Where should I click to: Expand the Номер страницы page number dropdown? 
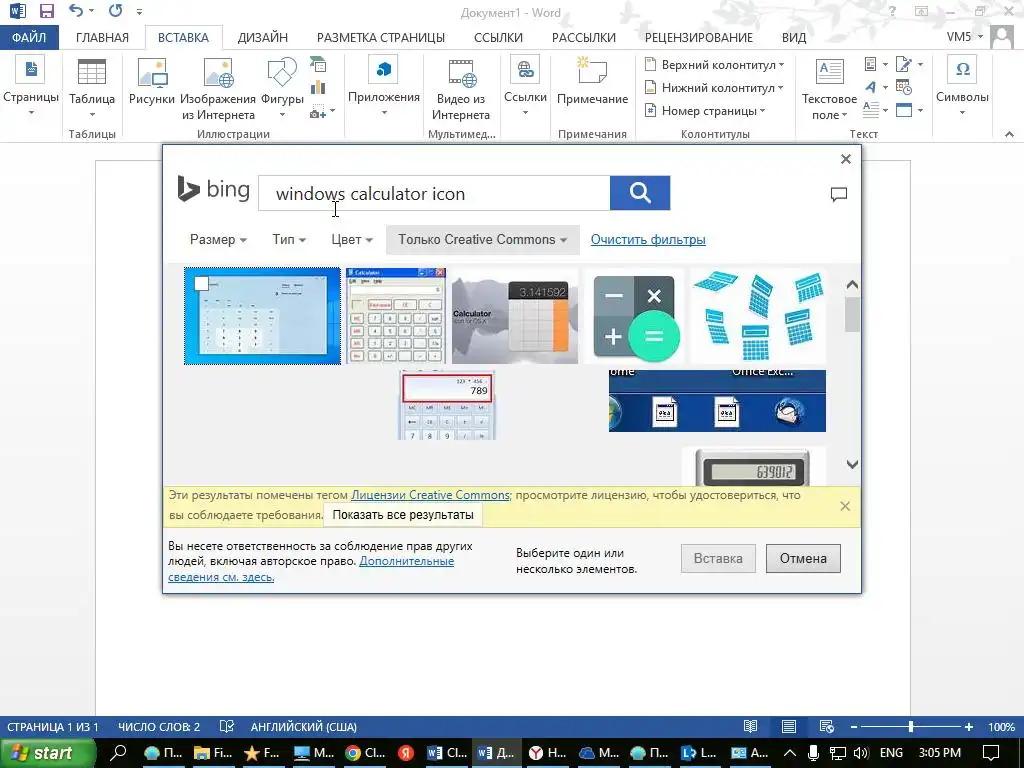704,111
